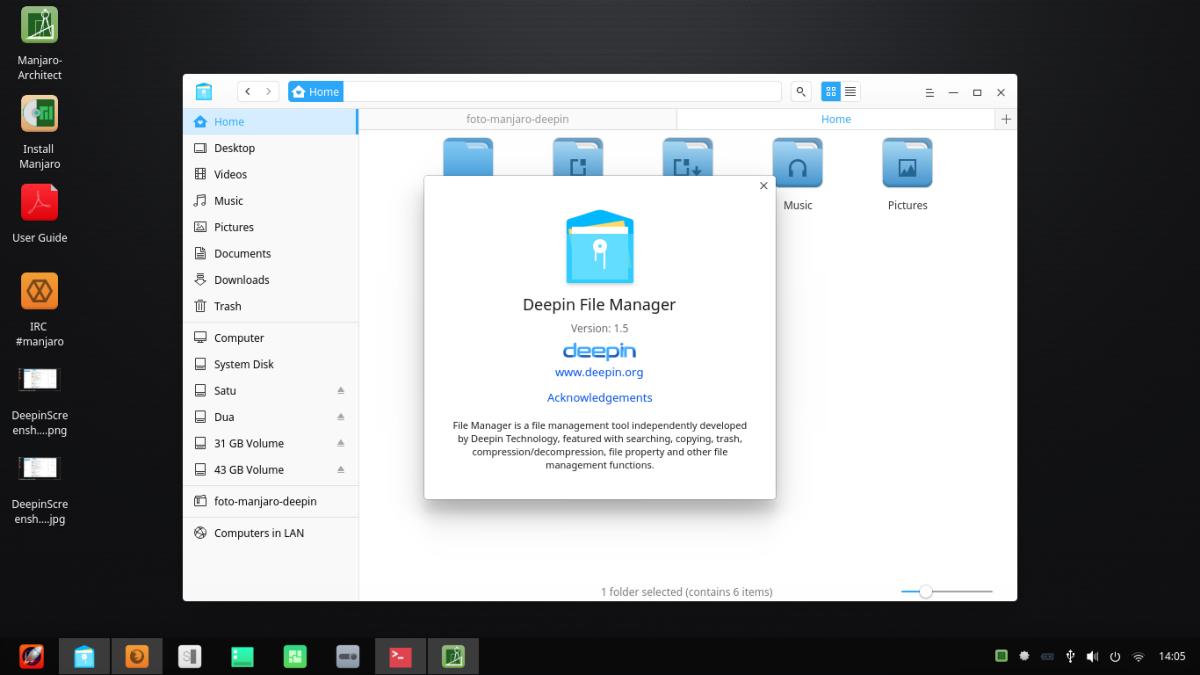Open the green grid app store dock icon
Screen dimensions: 1200x675
[x=294, y=656]
